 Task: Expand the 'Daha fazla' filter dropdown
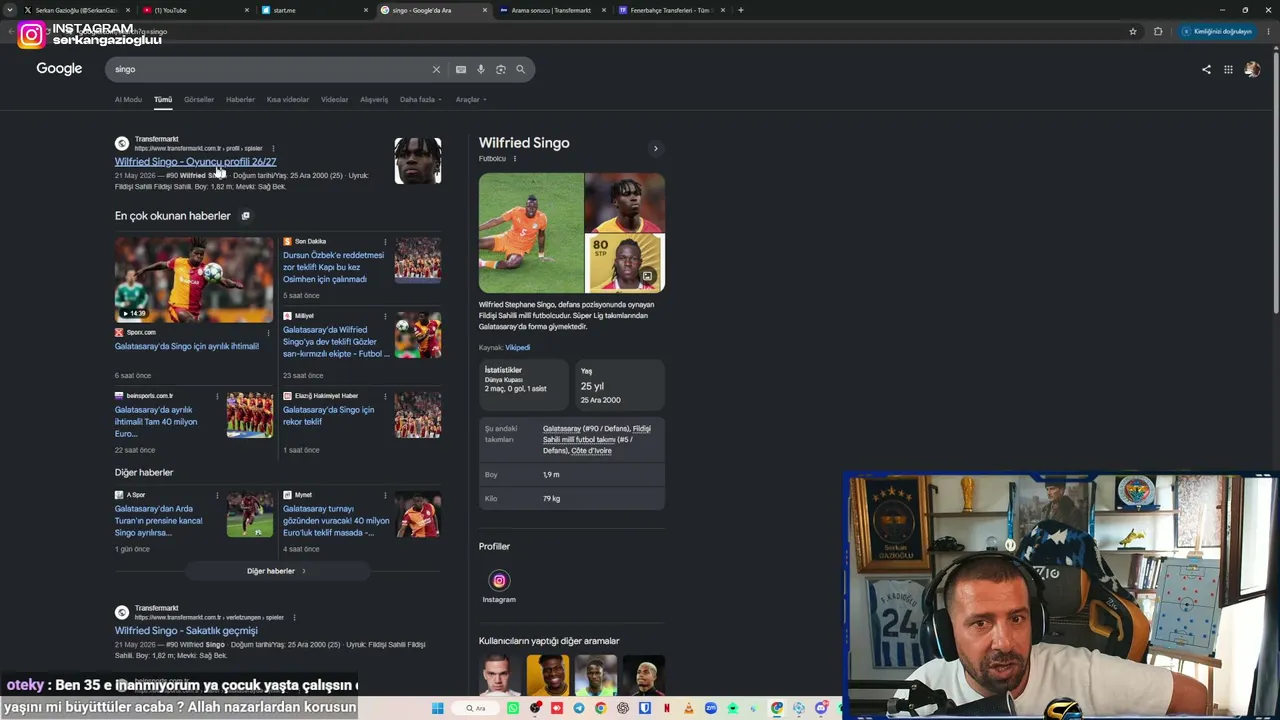(420, 99)
